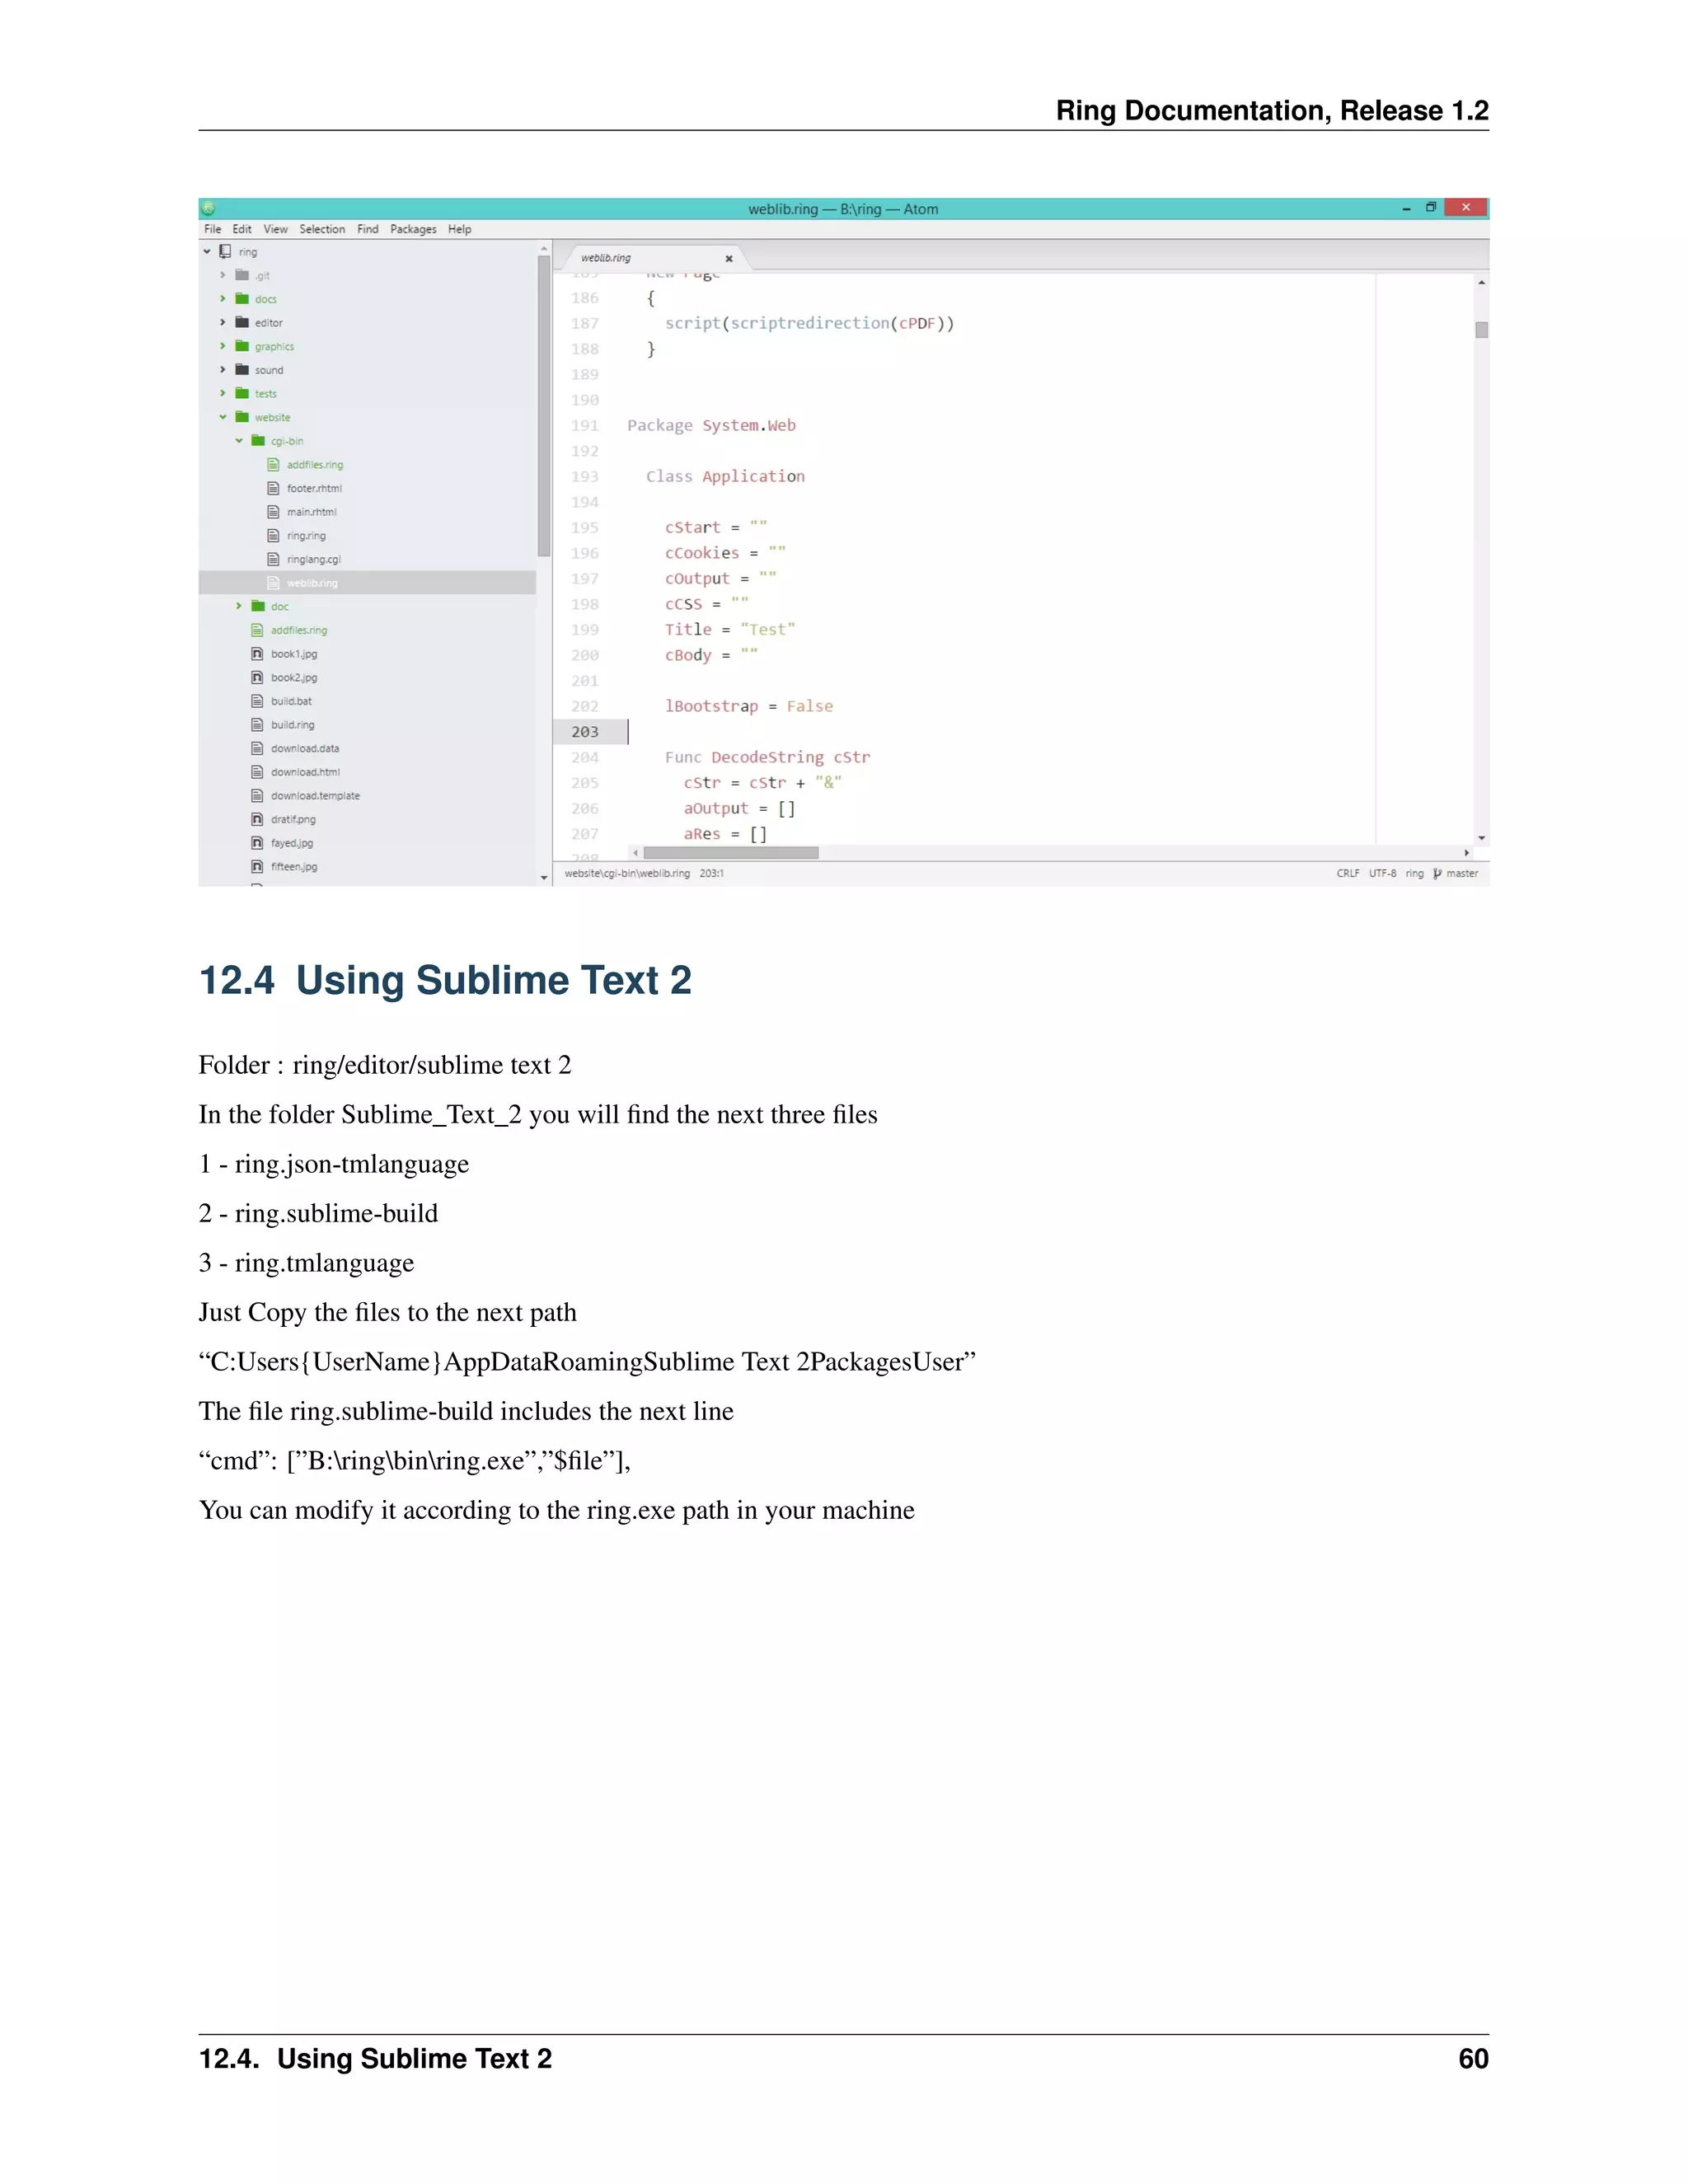Expand the doc folder chevron
1688x2184 pixels.
tap(239, 606)
